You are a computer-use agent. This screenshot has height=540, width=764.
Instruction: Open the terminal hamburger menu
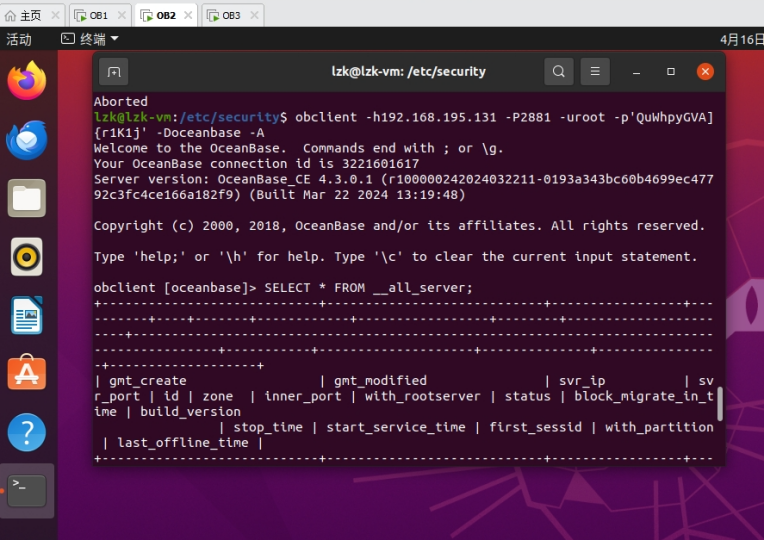pos(595,72)
